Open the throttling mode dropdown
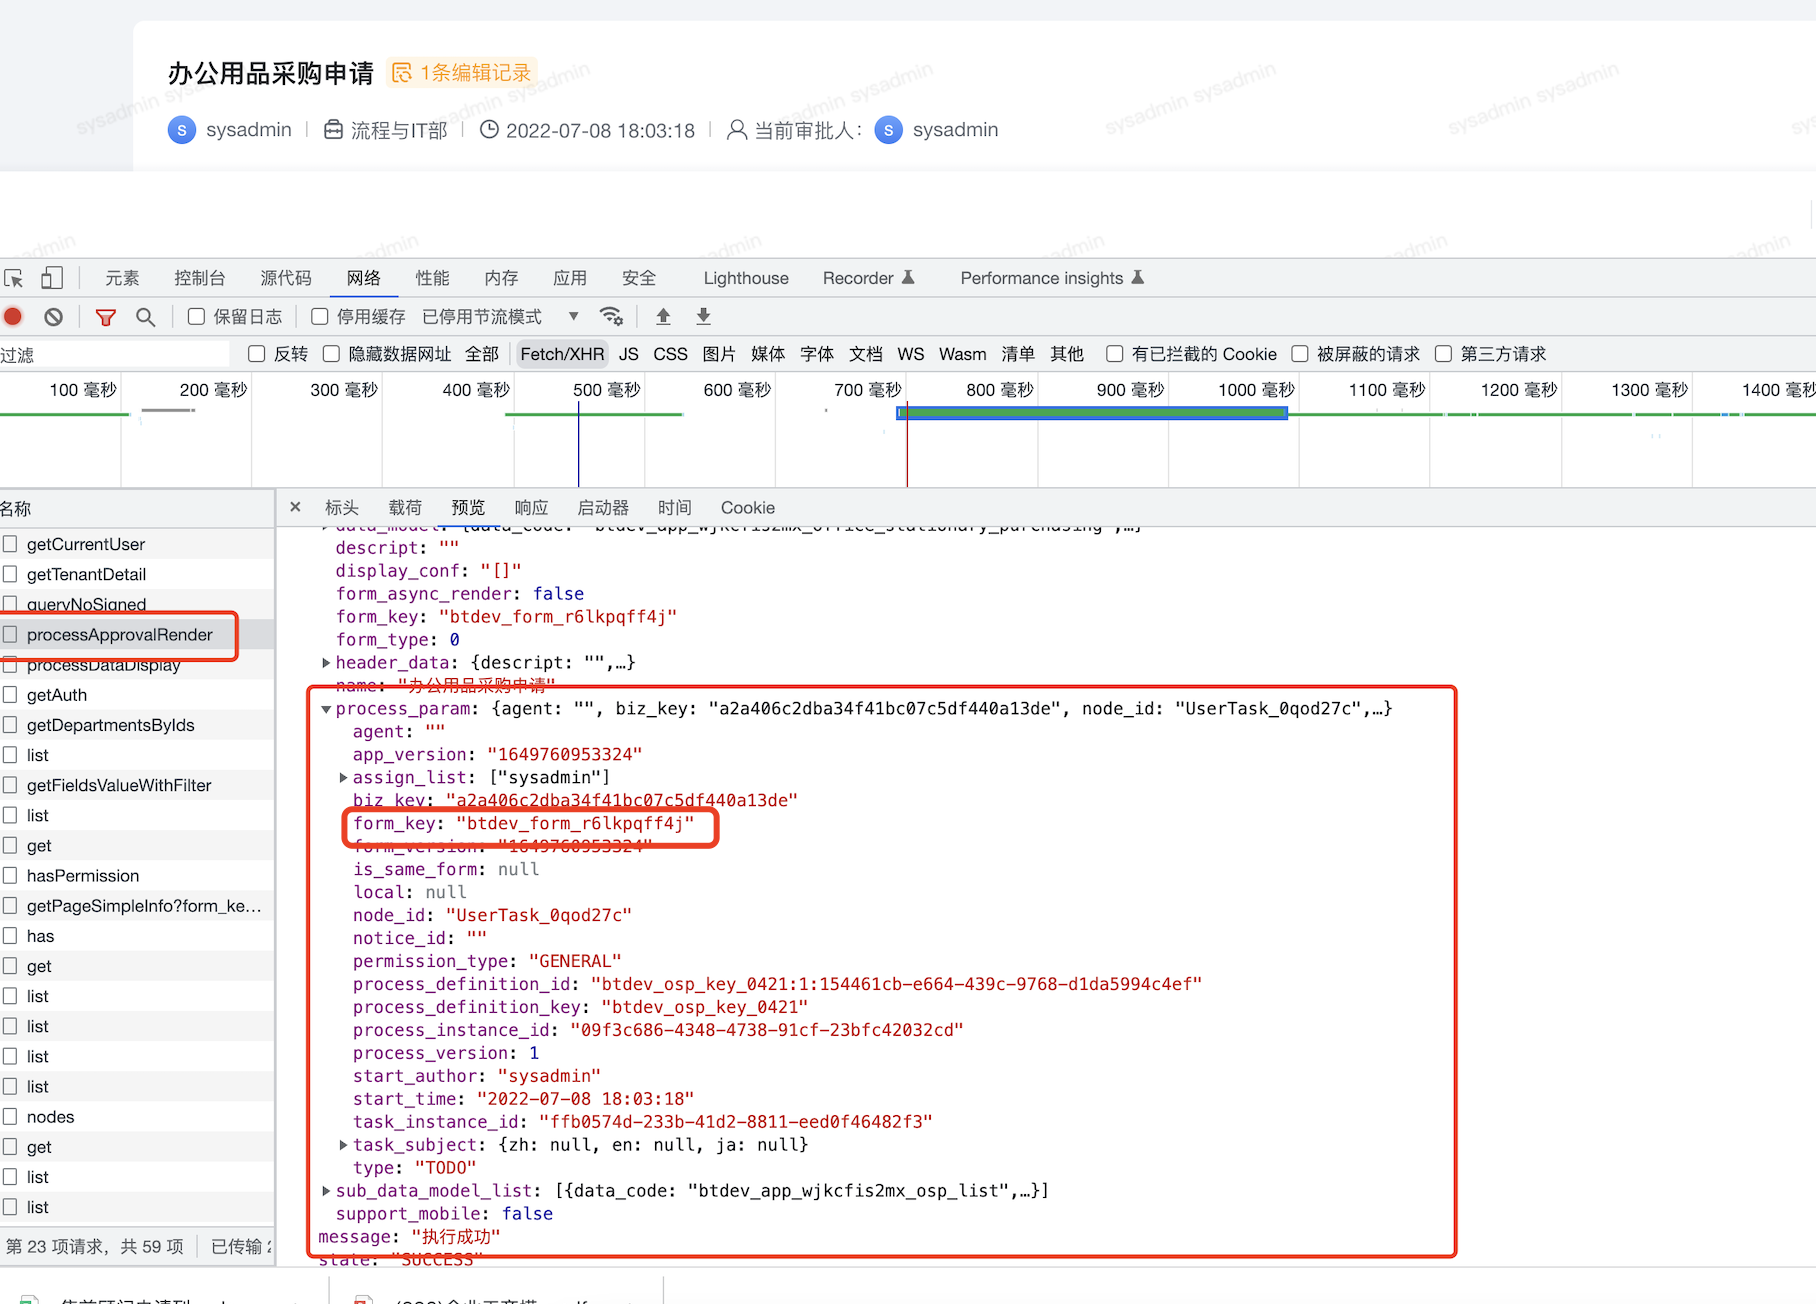Screen dimensions: 1816x1304 (x=500, y=317)
